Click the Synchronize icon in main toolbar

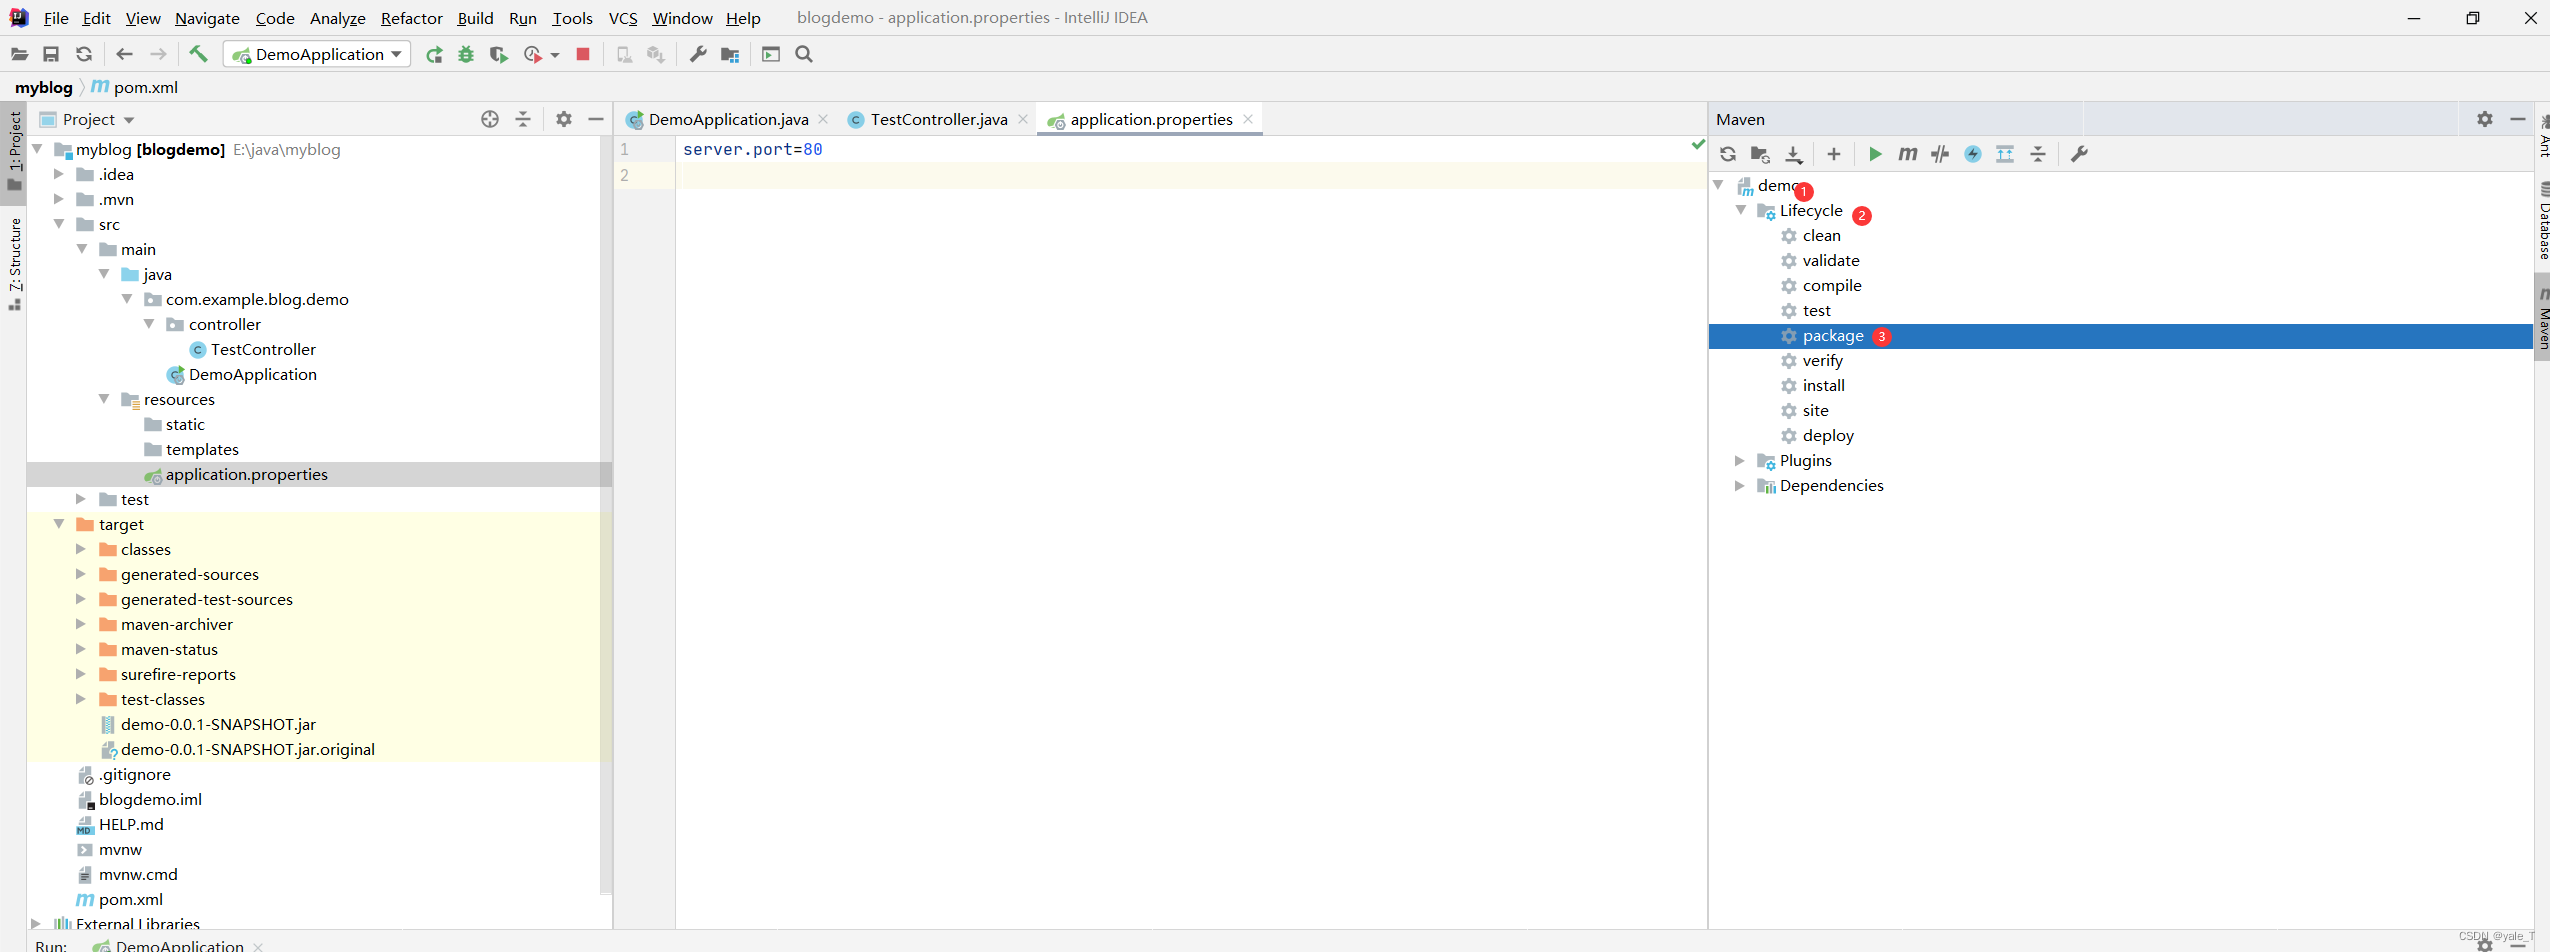click(x=84, y=54)
